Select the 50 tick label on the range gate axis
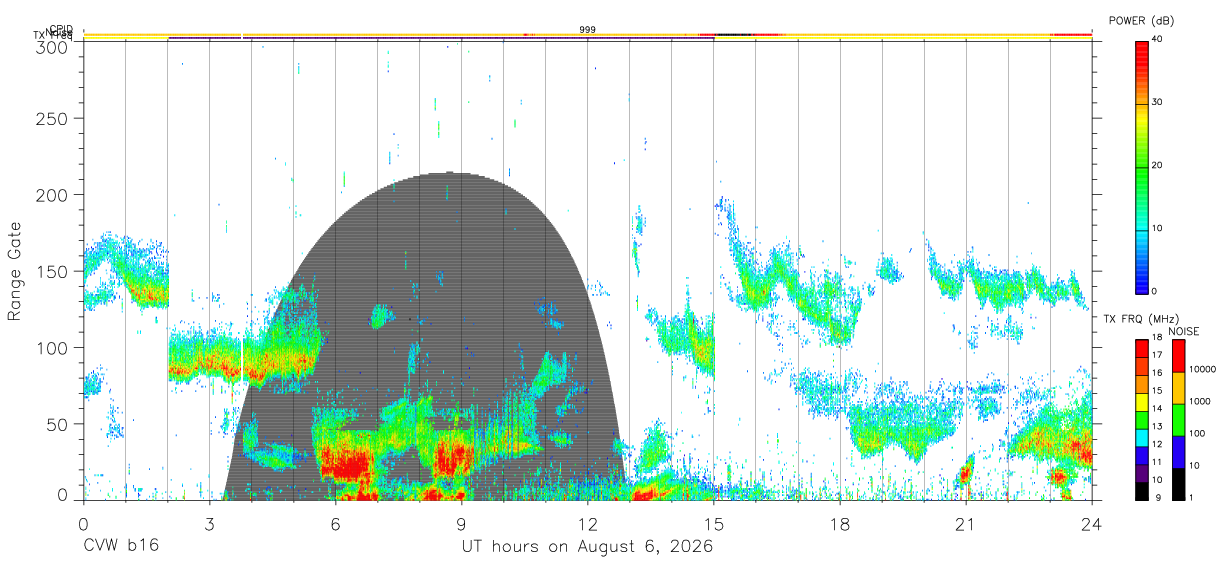This screenshot has height=567, width=1228. (57, 423)
